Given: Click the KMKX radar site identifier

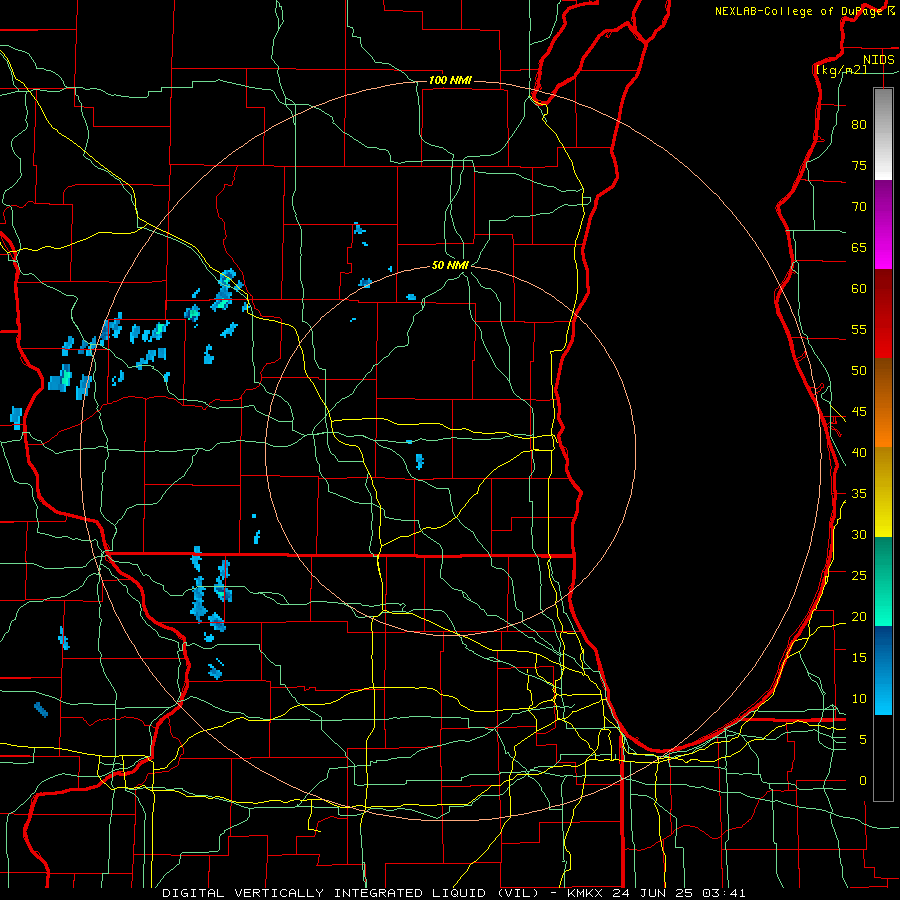Looking at the screenshot, I should (586, 893).
